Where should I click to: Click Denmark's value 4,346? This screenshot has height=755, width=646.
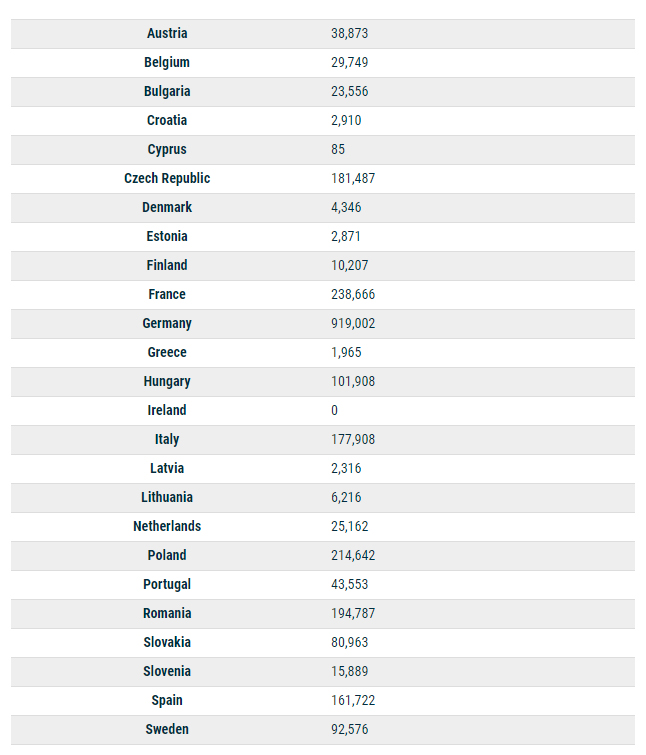coord(346,207)
